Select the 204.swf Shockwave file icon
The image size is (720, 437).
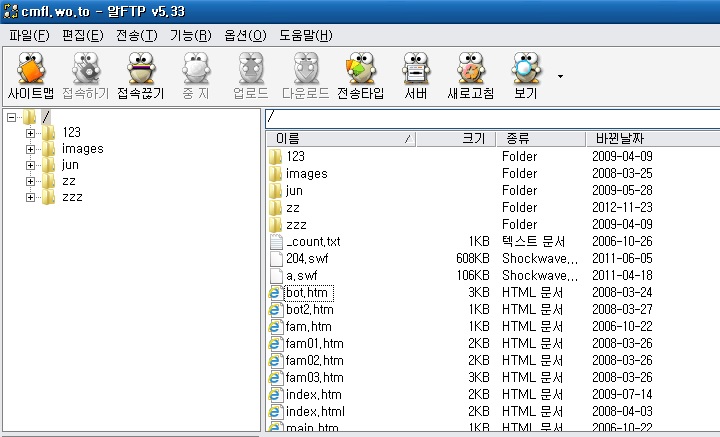coord(277,258)
